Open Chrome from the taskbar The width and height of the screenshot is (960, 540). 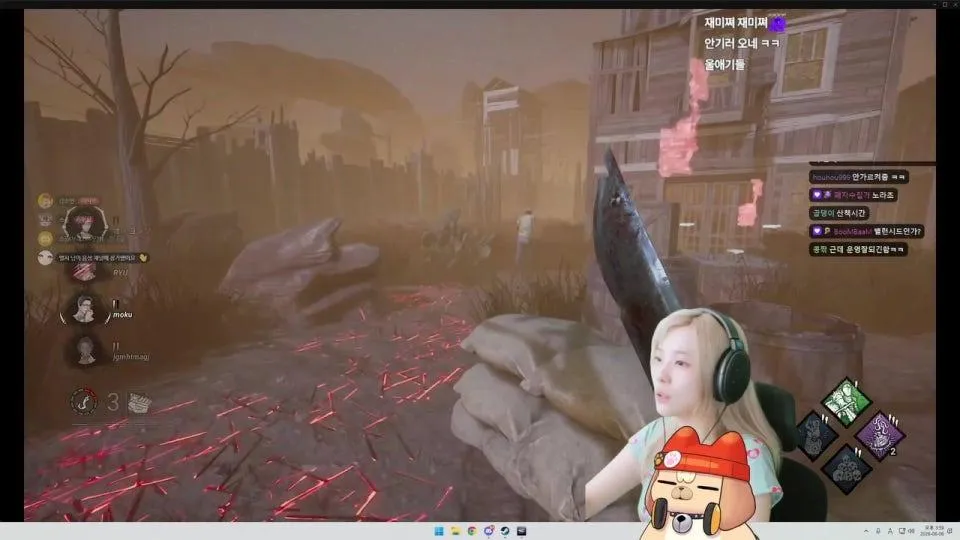click(472, 531)
